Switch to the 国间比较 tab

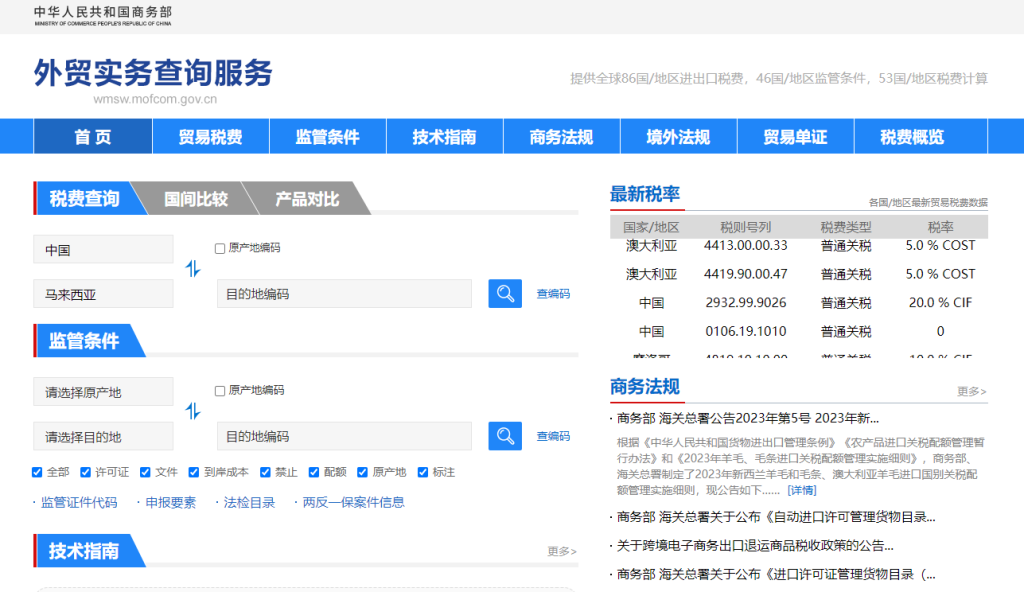tap(196, 199)
